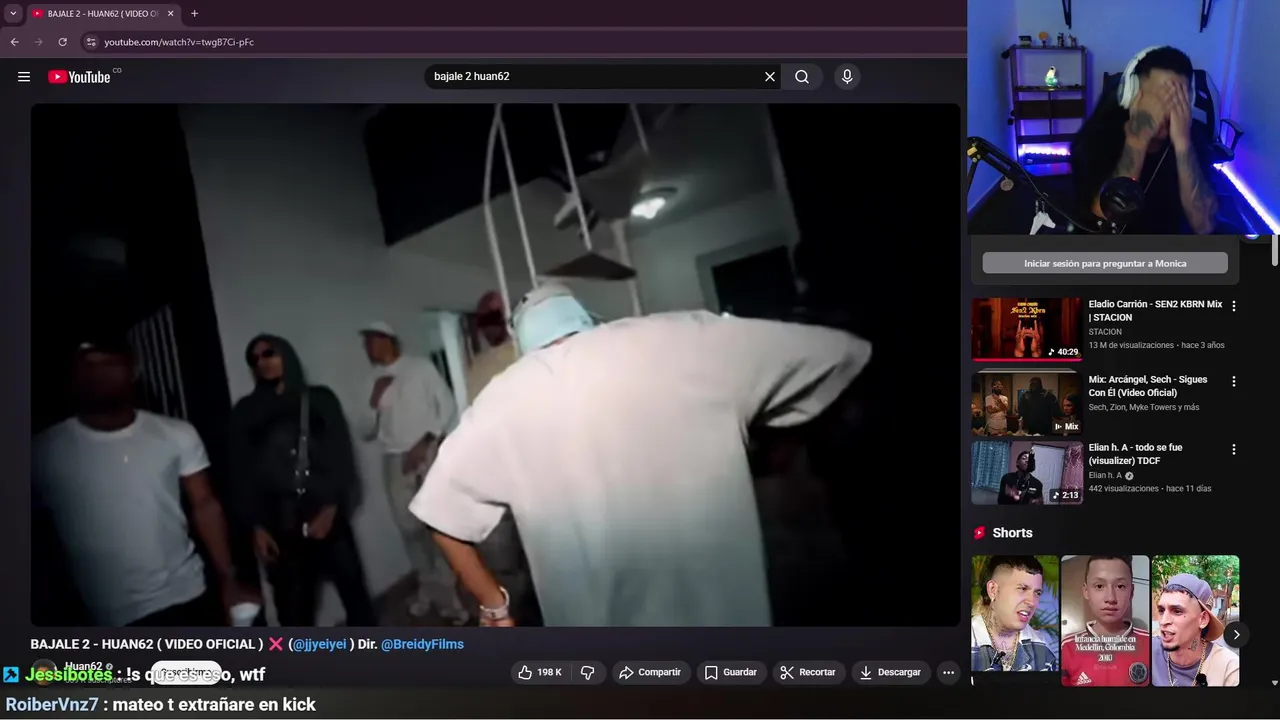The image size is (1280, 720).
Task: Go to the YouTube home logo
Action: pos(79,77)
